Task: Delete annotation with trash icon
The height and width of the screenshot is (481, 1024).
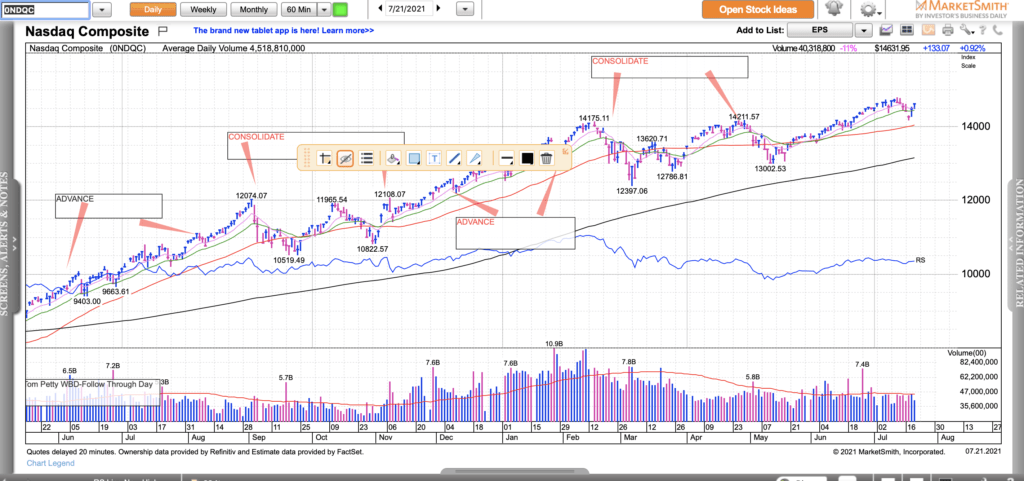Action: point(547,158)
